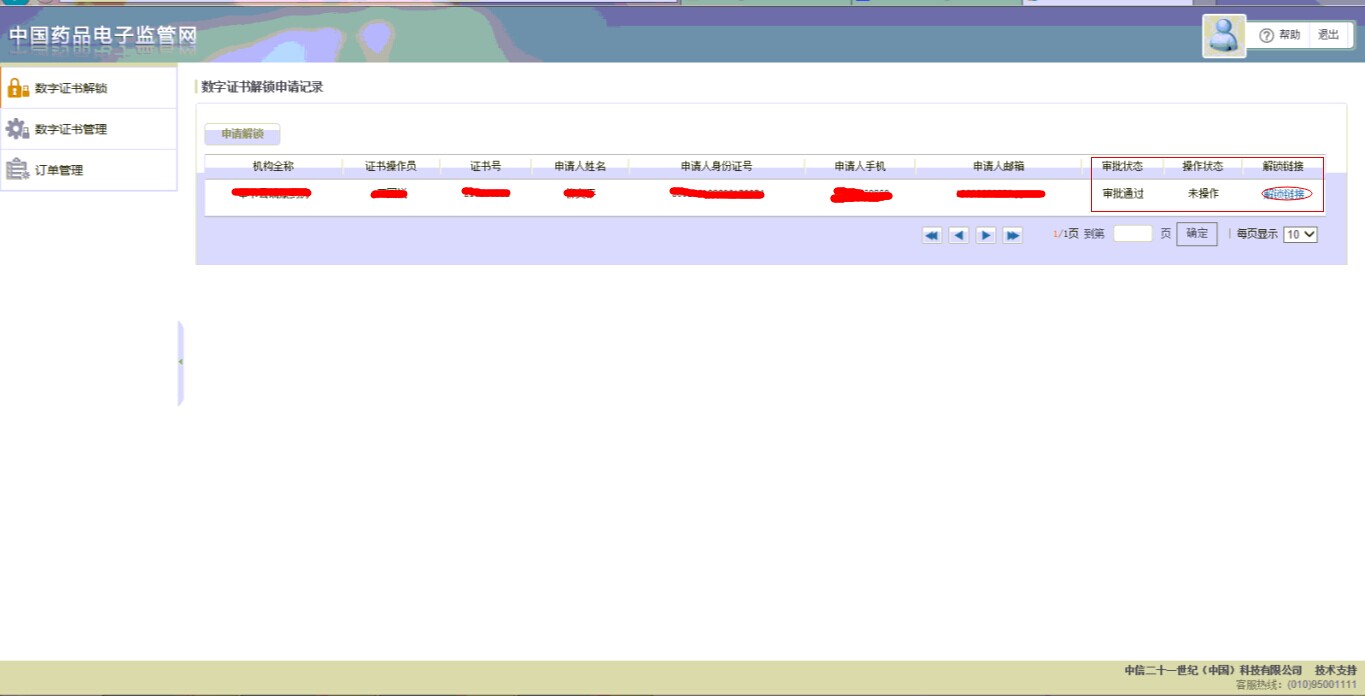
Task: Click the 确定 page jump button
Action: 1196,234
